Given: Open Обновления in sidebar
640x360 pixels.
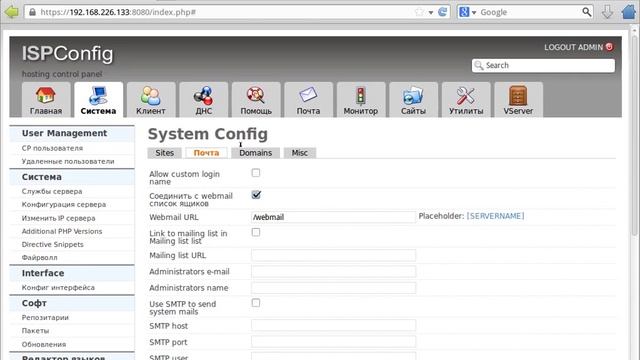Looking at the screenshot, I should tap(44, 344).
